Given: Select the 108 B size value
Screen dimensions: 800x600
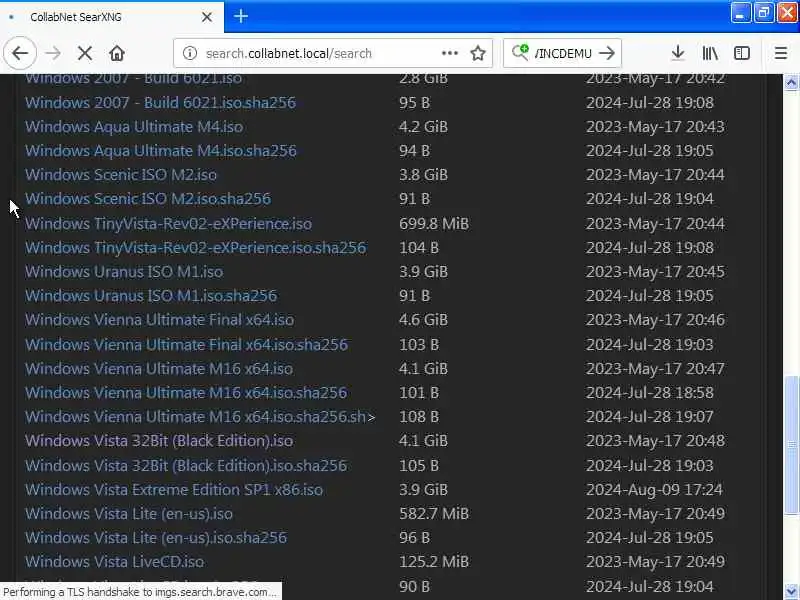Looking at the screenshot, I should 419,416.
